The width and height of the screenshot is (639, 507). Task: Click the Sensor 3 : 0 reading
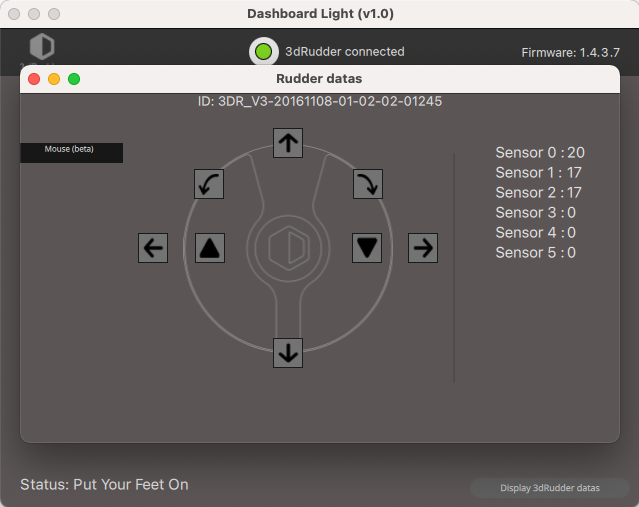pos(535,213)
